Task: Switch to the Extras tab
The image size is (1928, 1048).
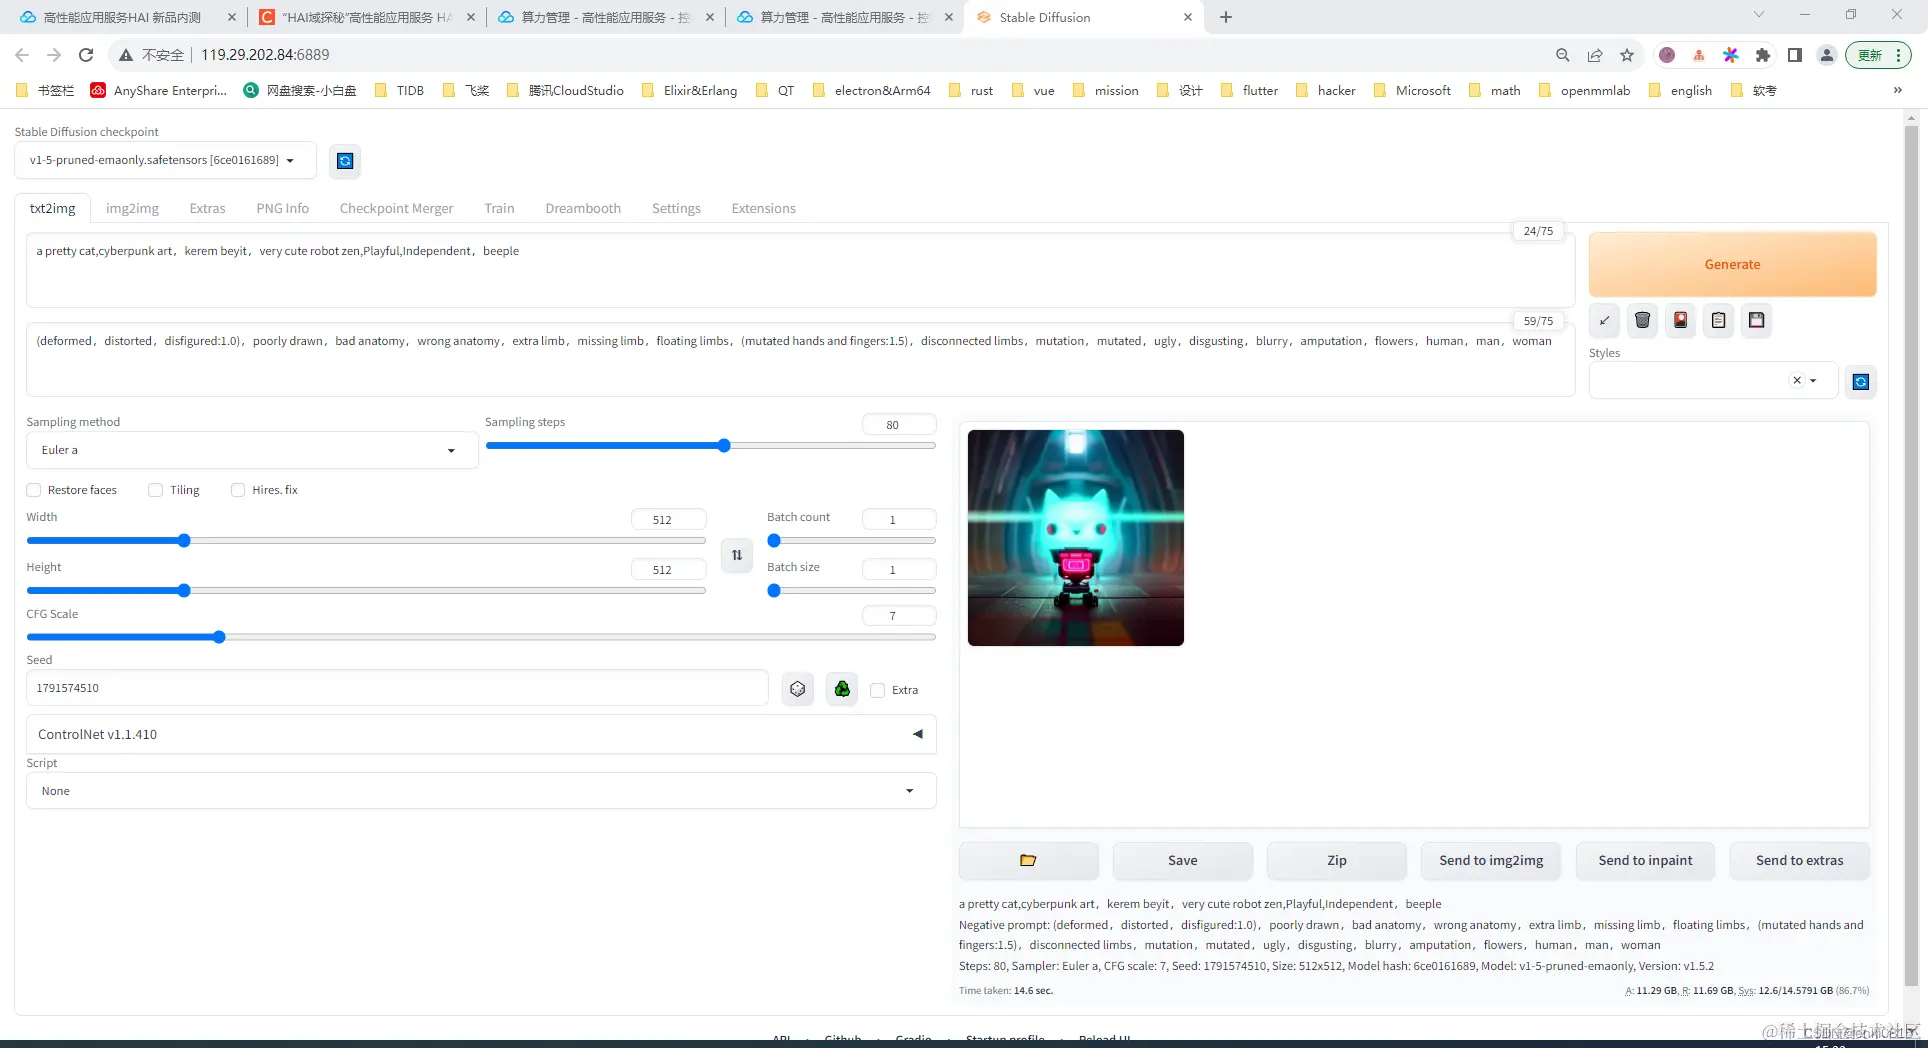Action: [207, 208]
